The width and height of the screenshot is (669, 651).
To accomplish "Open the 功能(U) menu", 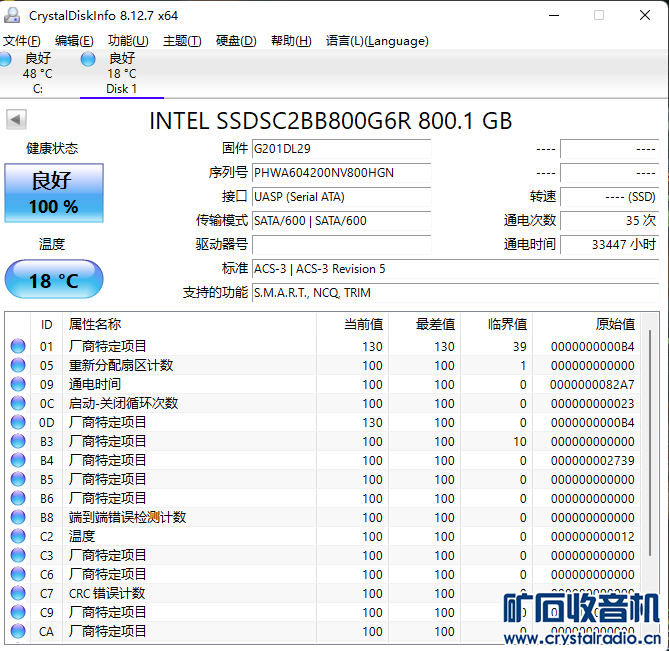I will pos(128,41).
